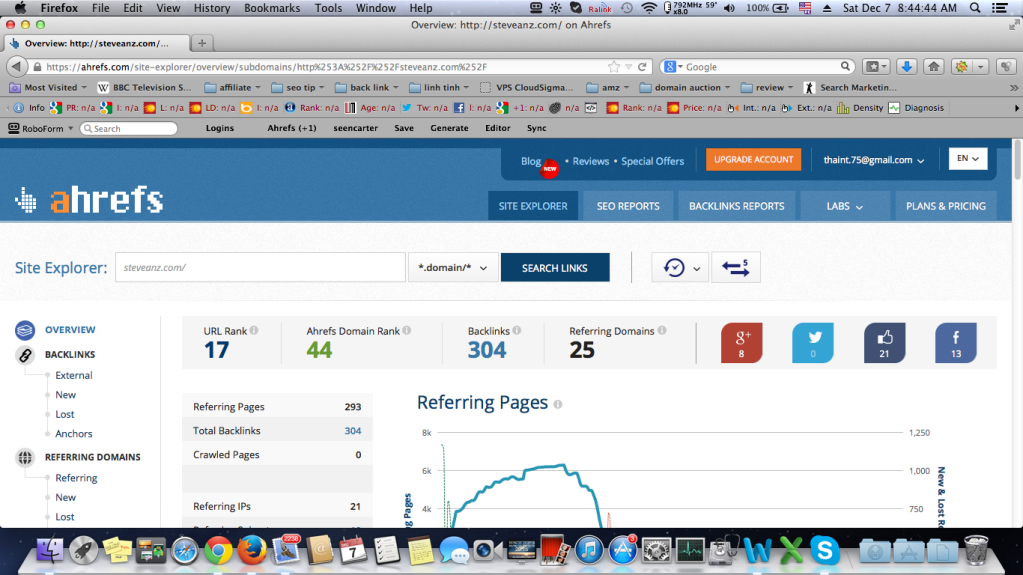1023x575 pixels.
Task: Click the Referring Domains globe icon
Action: [x=25, y=458]
